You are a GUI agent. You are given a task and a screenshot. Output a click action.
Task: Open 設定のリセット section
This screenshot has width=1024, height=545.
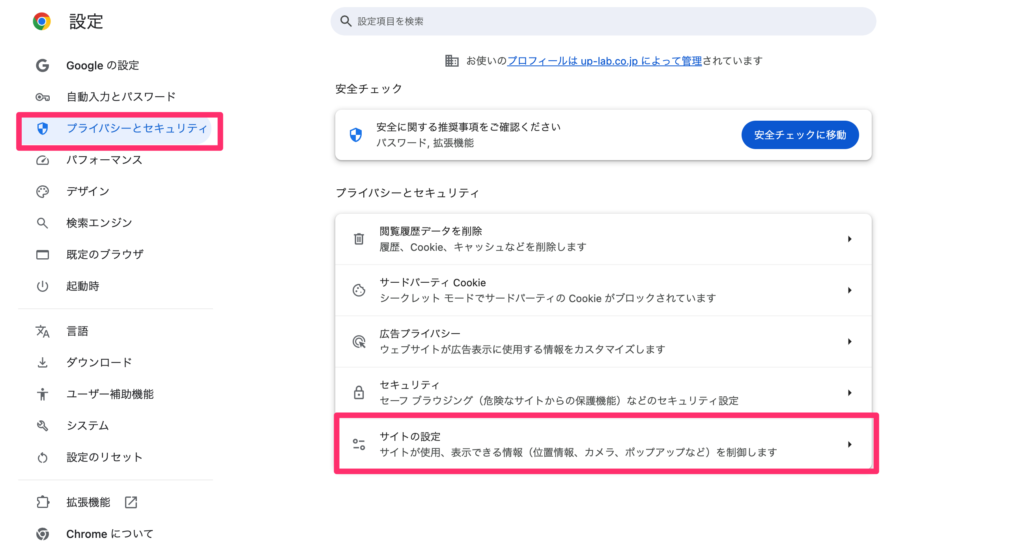(x=104, y=457)
